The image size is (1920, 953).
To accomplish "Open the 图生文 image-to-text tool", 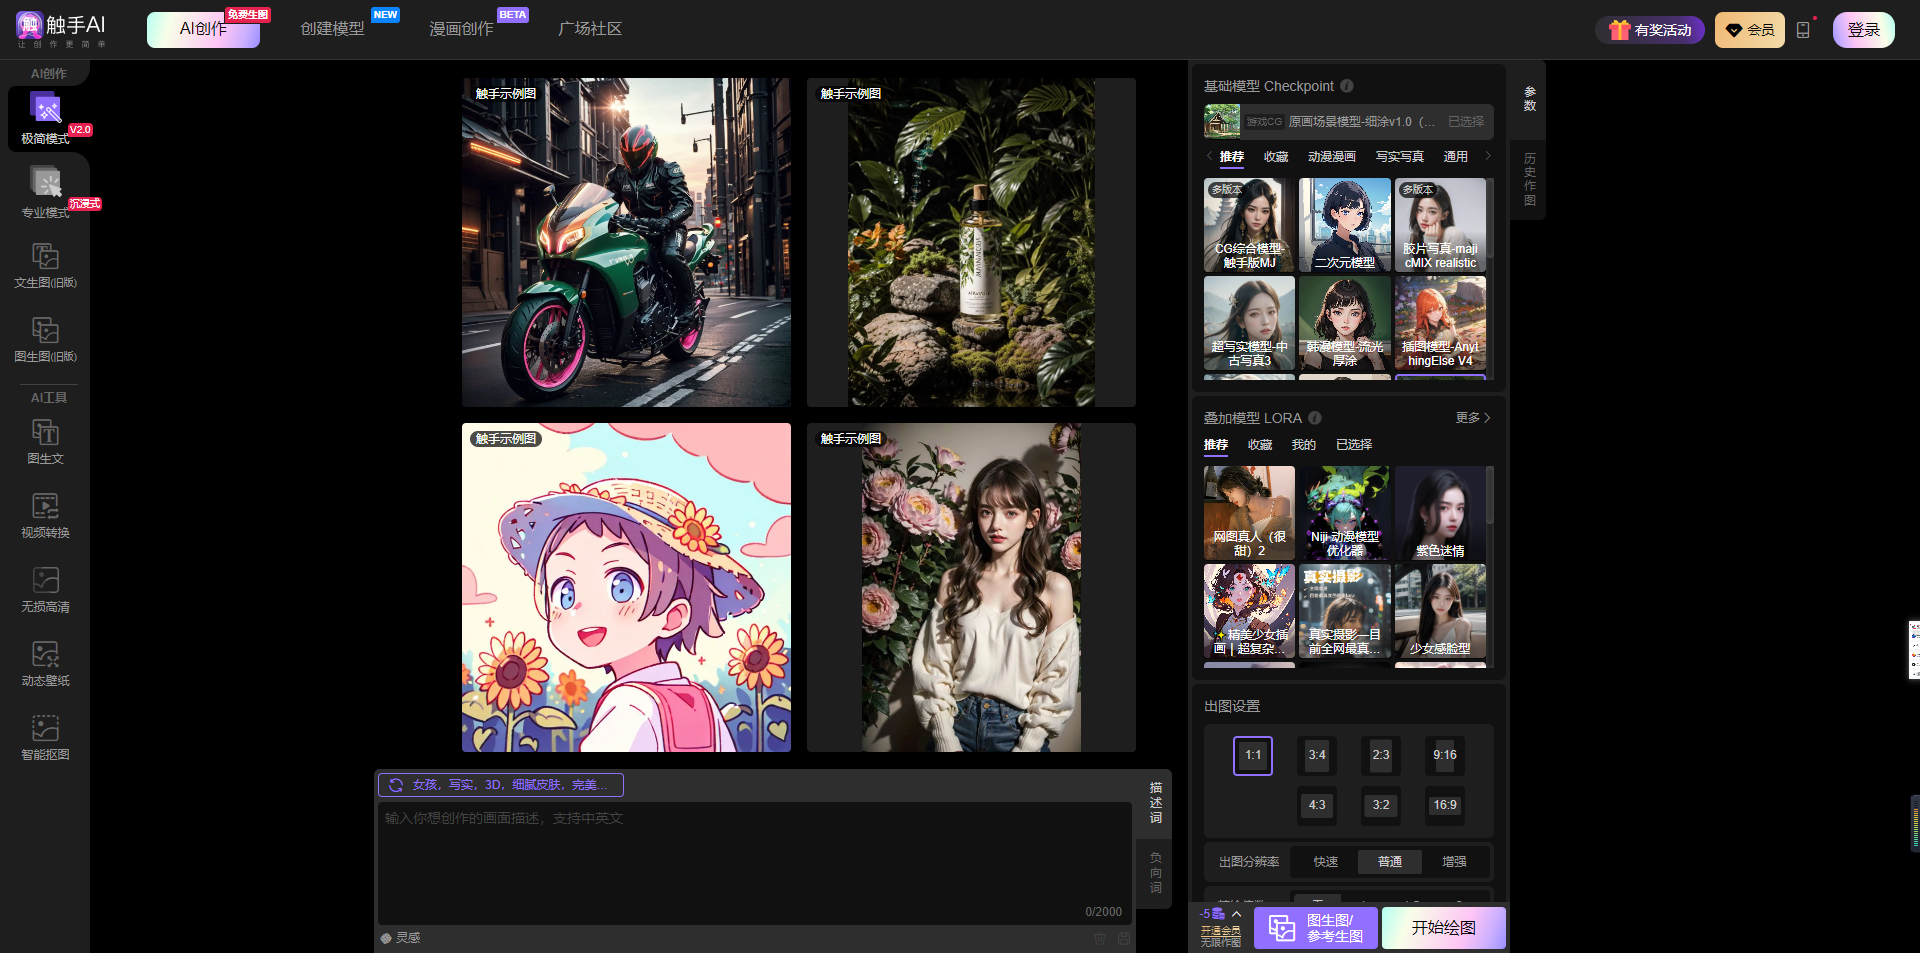I will [46, 441].
